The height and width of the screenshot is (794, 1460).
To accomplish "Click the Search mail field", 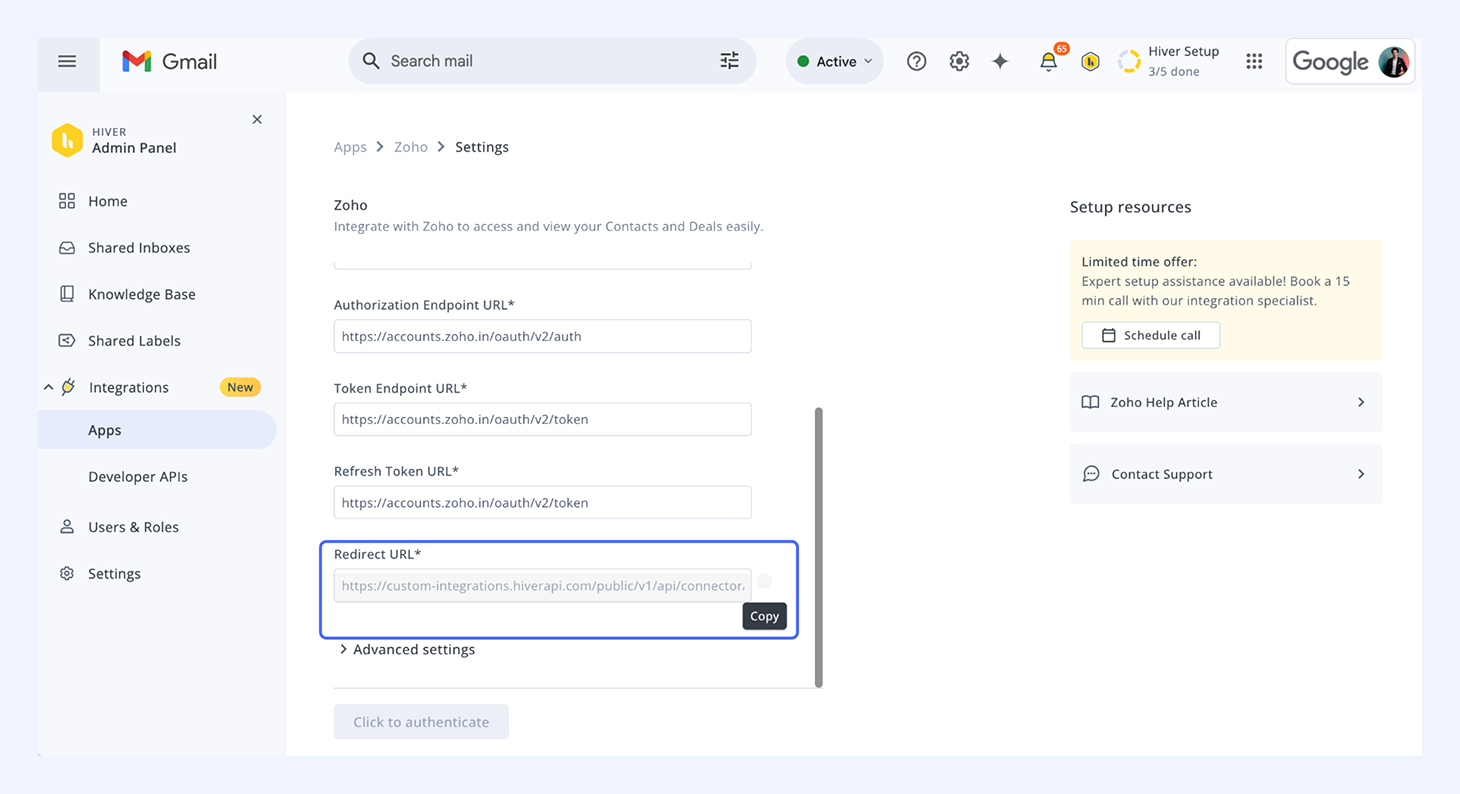I will point(552,61).
